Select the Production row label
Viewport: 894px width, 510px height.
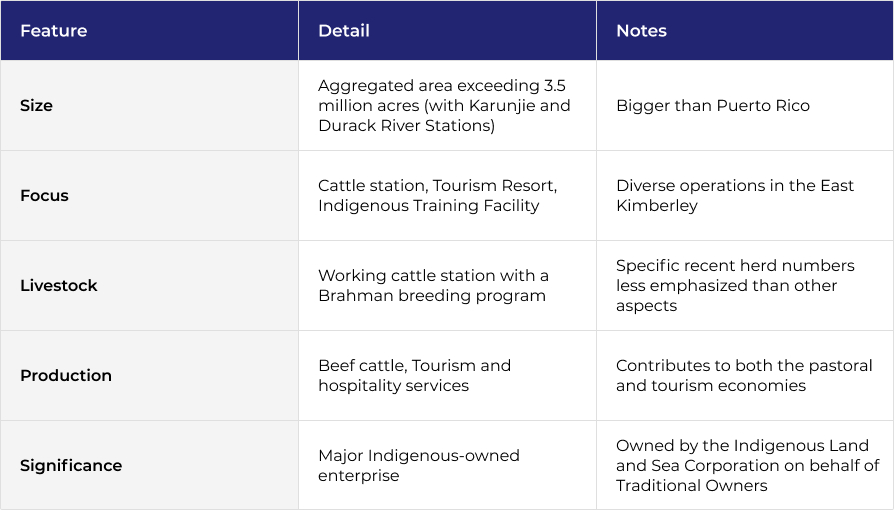click(x=66, y=375)
